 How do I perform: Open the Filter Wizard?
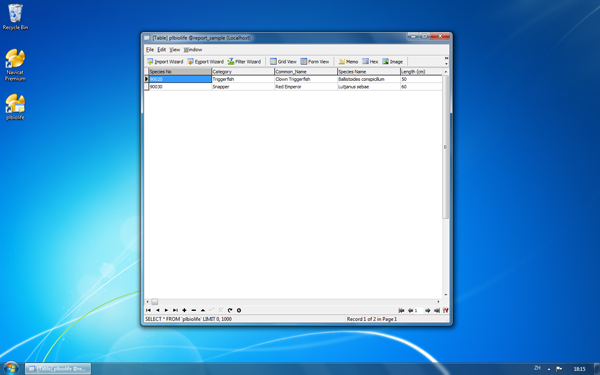(x=244, y=62)
